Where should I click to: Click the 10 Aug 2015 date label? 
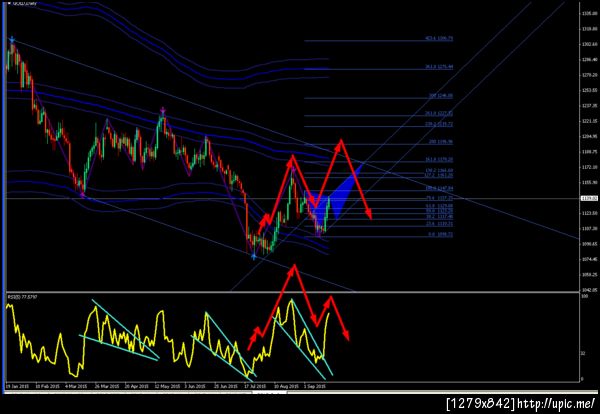click(287, 386)
